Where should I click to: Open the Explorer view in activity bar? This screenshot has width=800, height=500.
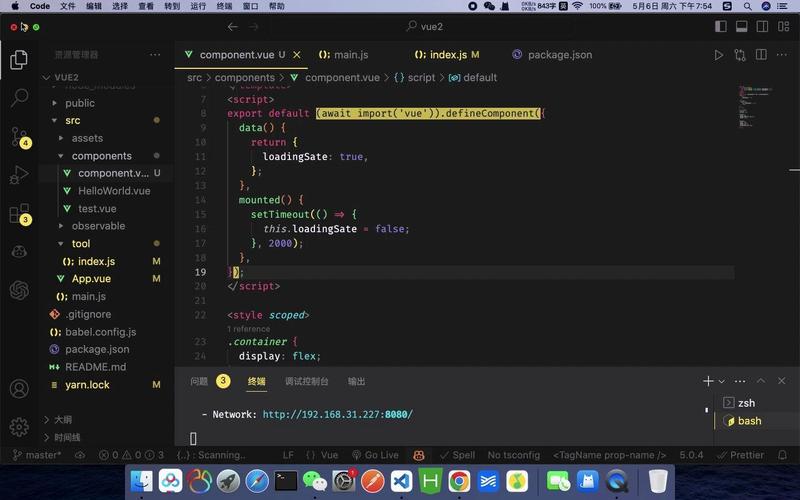pos(19,60)
